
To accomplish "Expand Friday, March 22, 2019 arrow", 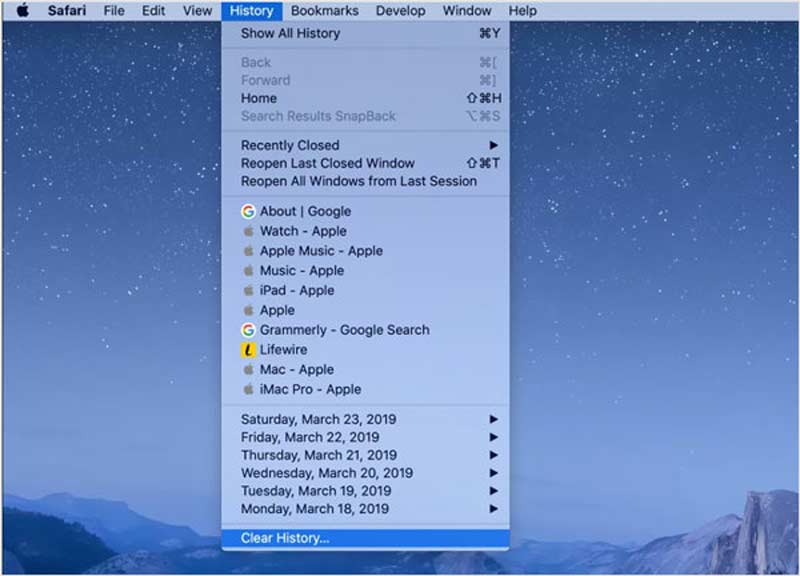I will pos(493,437).
